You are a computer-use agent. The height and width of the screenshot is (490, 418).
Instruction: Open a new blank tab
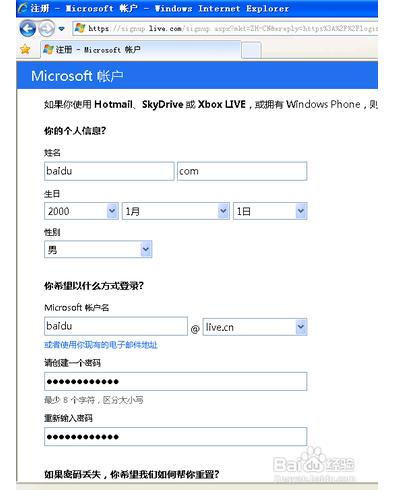pos(251,50)
